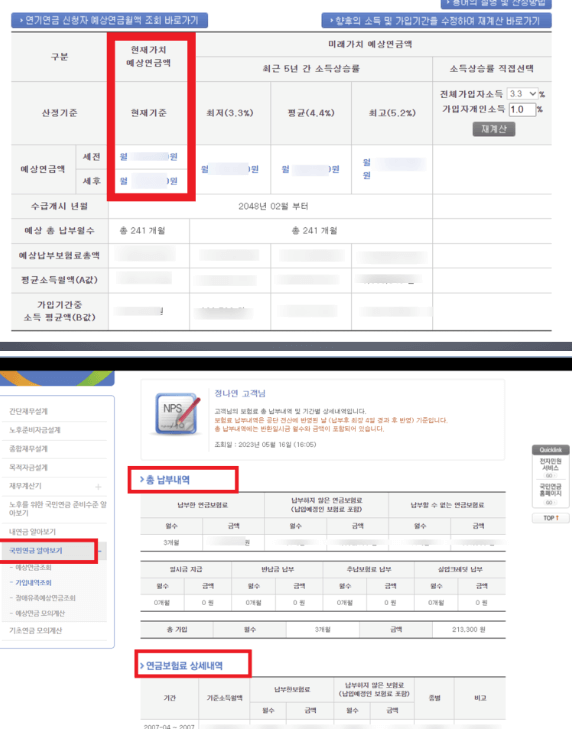Viewport: 572px width, 729px height.
Task: Open the 기초연금 모의계산 menu item
Action: tap(35, 630)
